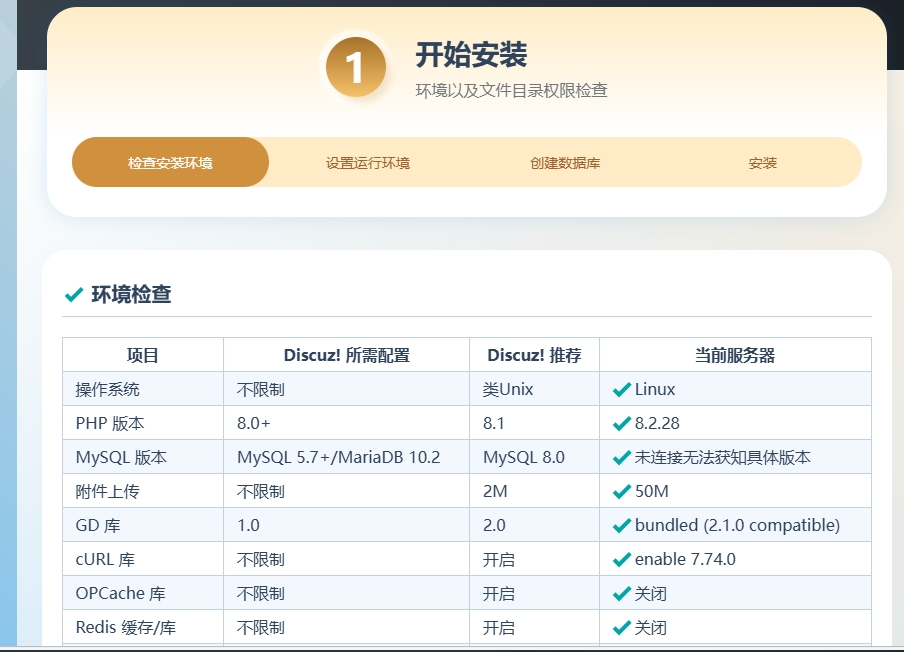This screenshot has width=904, height=652.
Task: Click the checkmark in the MySQL version row
Action: (621, 458)
